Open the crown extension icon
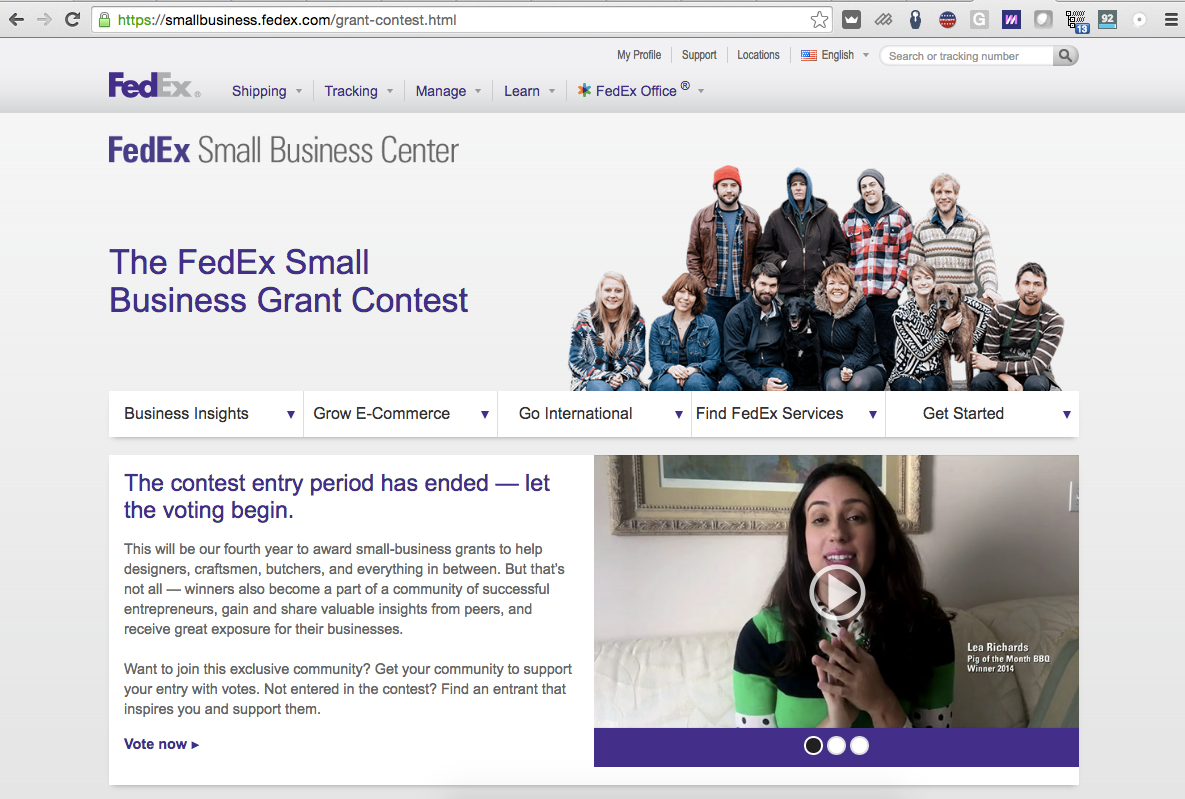Viewport: 1185px width, 799px height. 852,20
